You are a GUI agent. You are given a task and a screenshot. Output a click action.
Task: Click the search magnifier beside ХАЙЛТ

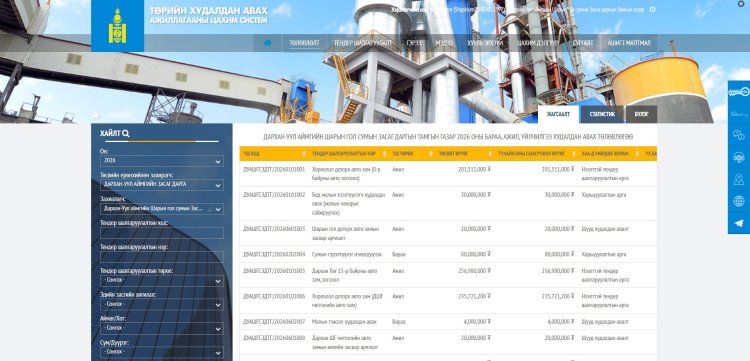(126, 134)
